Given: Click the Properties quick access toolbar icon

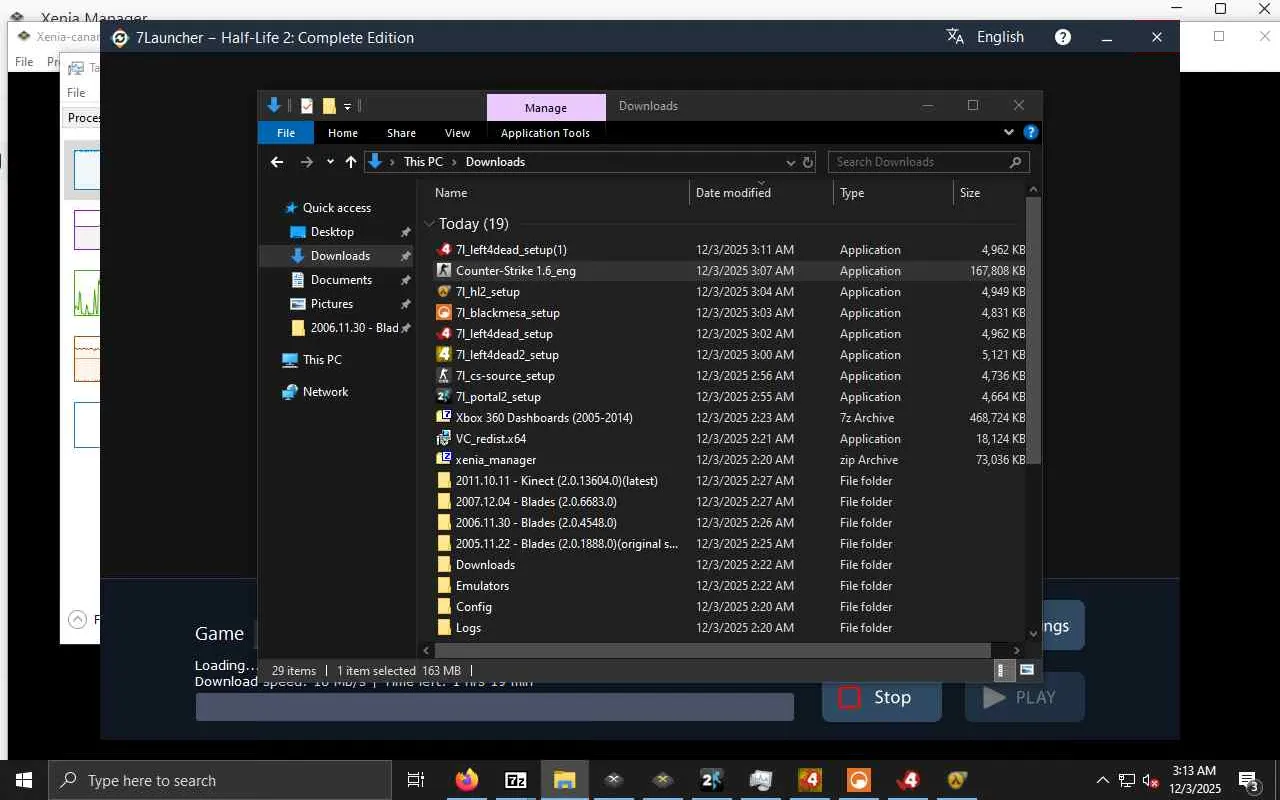Looking at the screenshot, I should pos(307,106).
